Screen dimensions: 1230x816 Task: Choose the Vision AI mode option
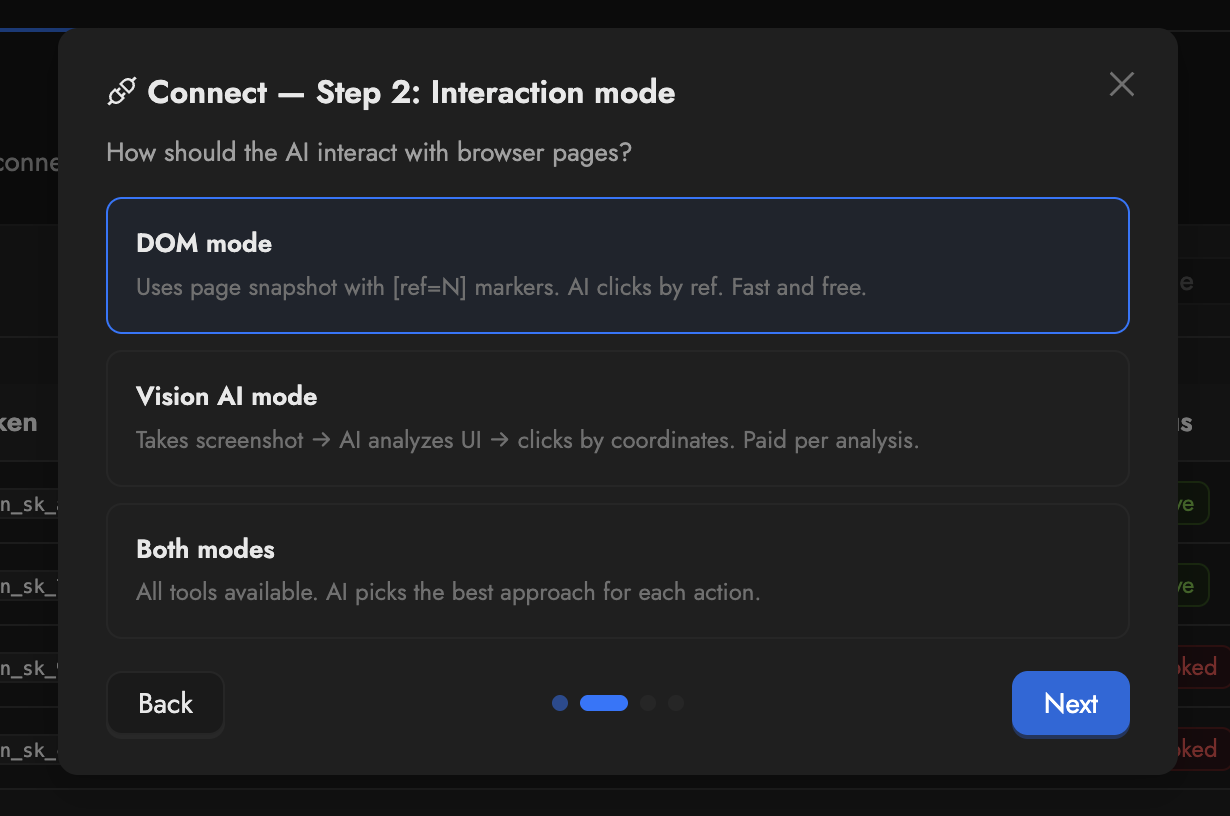click(x=617, y=418)
